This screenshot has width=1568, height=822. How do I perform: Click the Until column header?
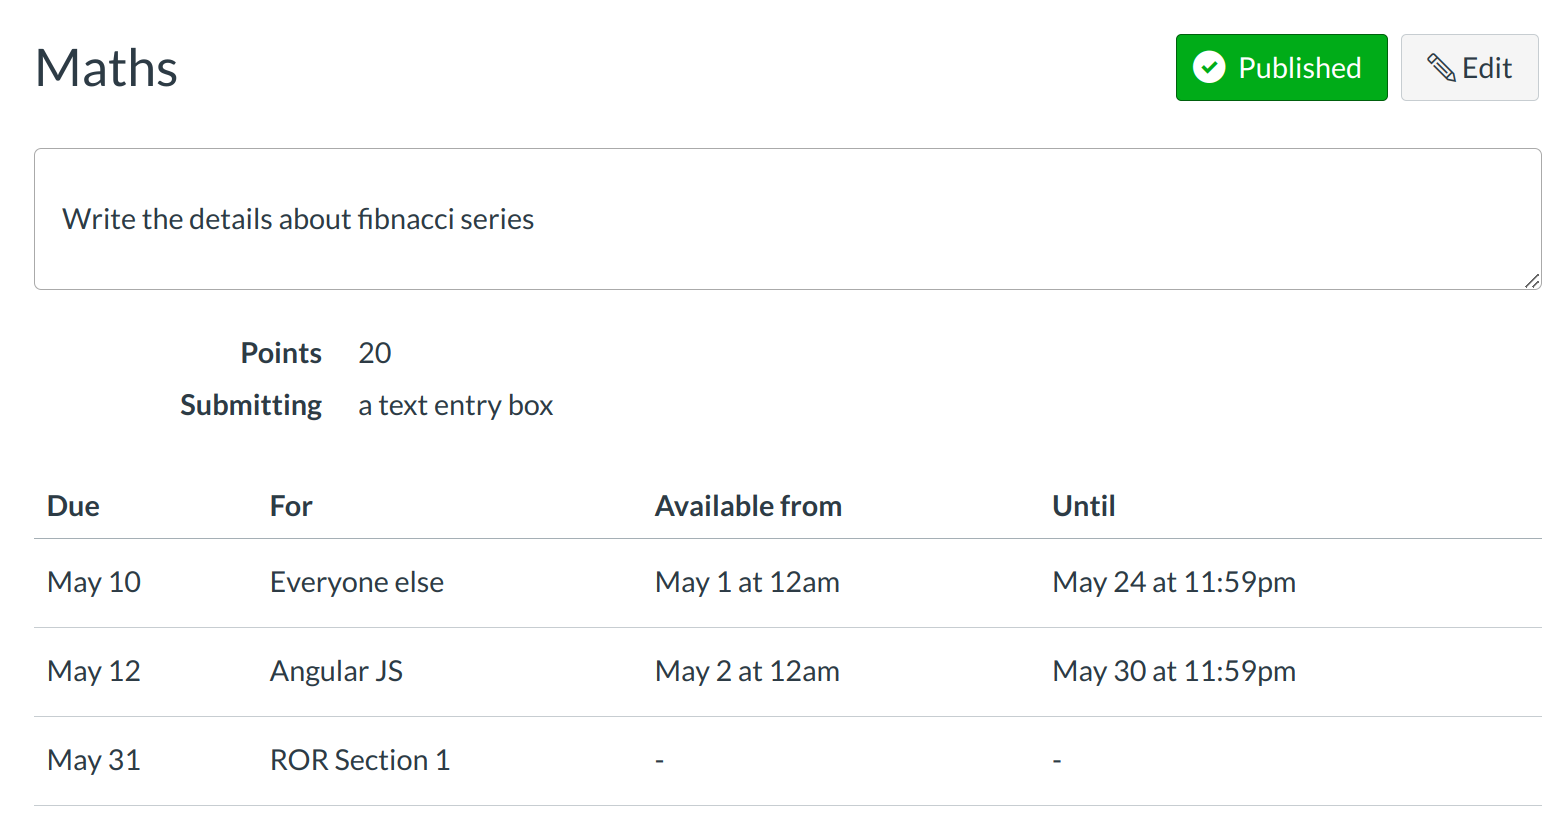tap(1083, 506)
